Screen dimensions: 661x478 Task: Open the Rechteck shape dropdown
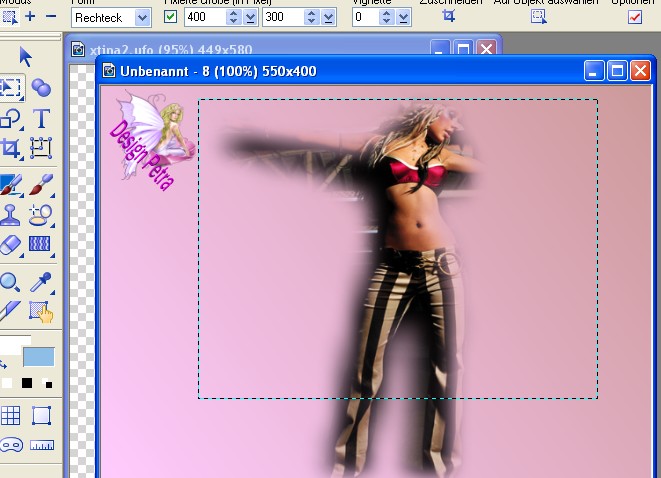pyautogui.click(x=142, y=18)
